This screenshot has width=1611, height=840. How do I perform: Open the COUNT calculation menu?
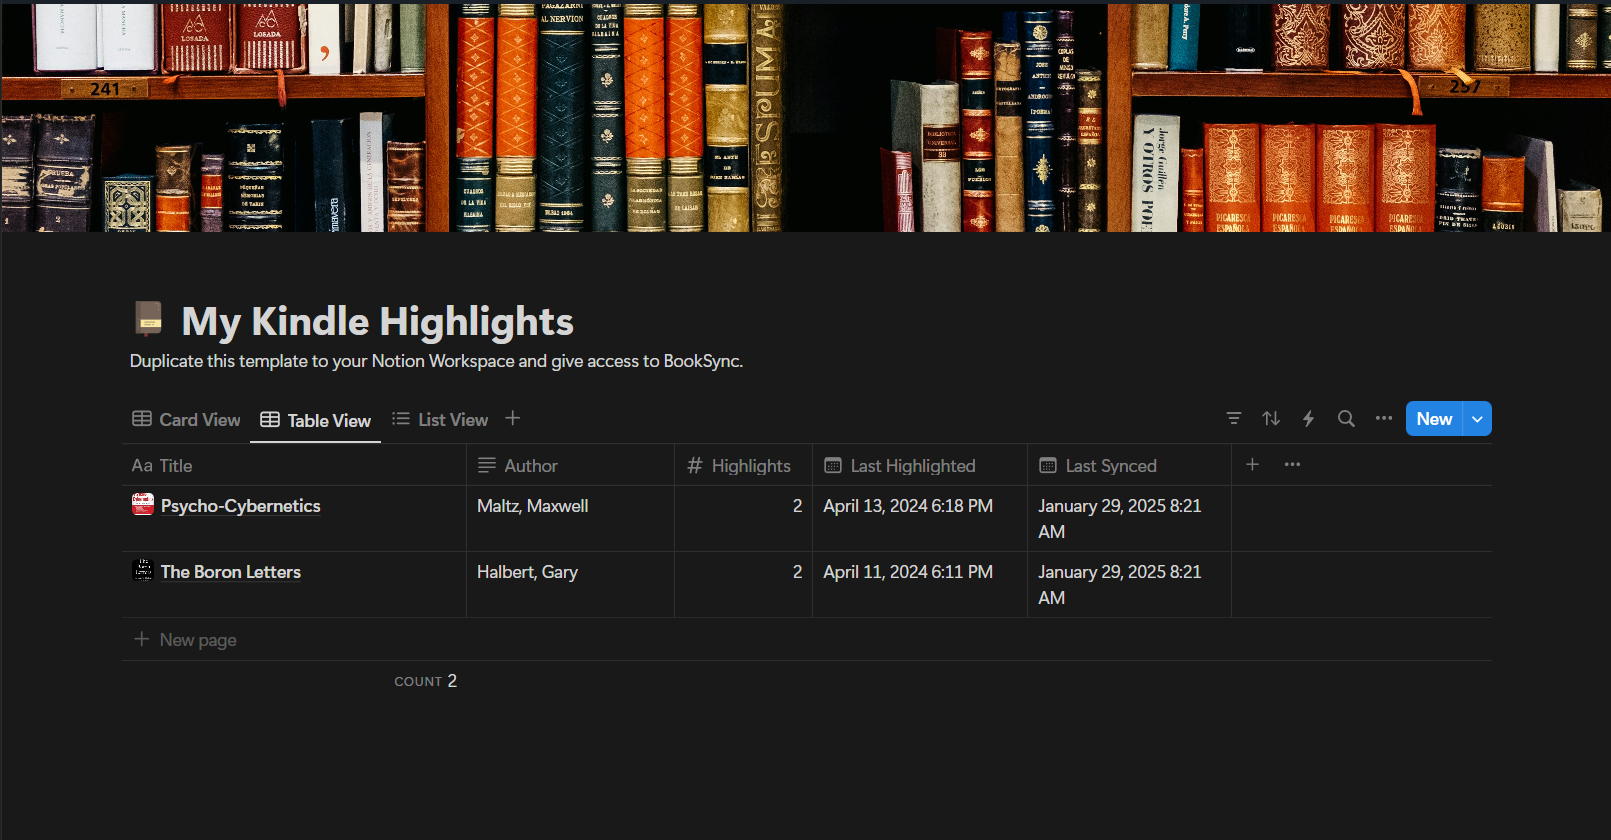425,681
